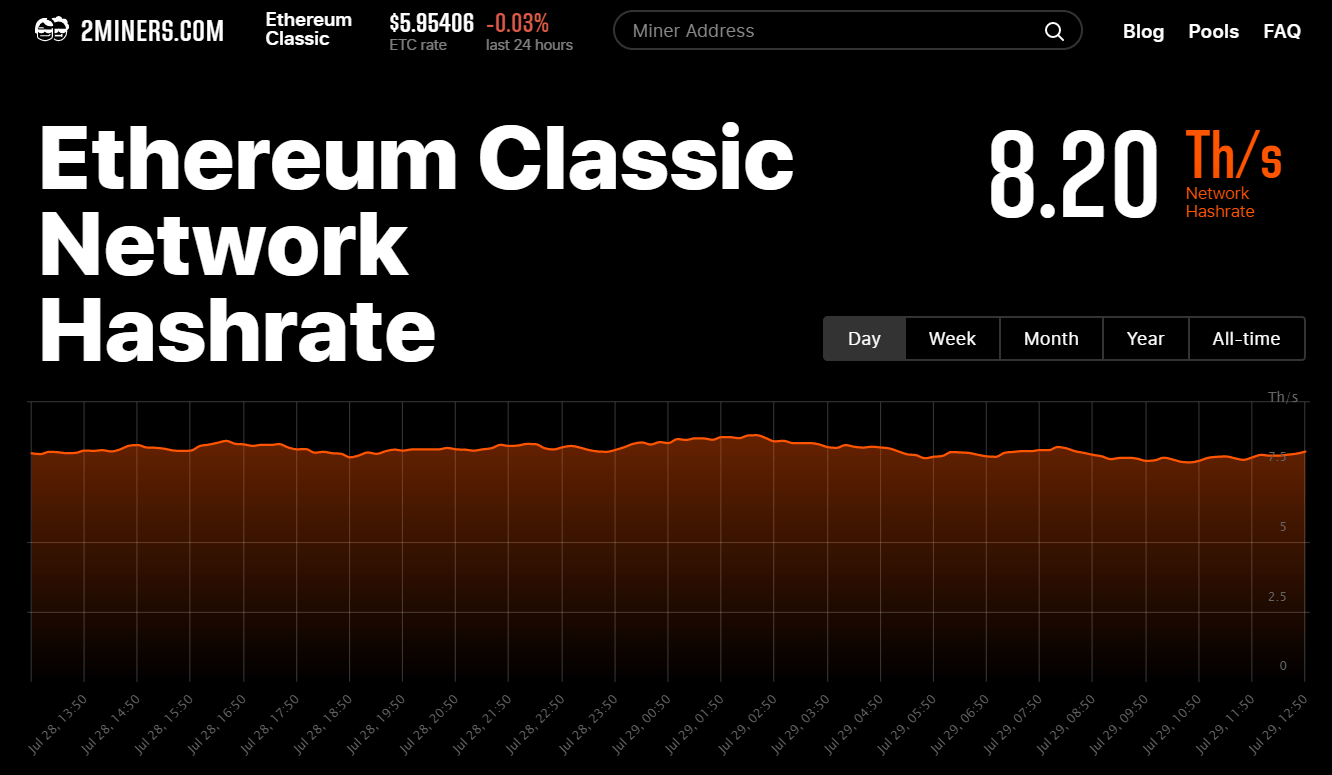Focus the Miner Address search field
The image size is (1332, 775).
tap(830, 31)
